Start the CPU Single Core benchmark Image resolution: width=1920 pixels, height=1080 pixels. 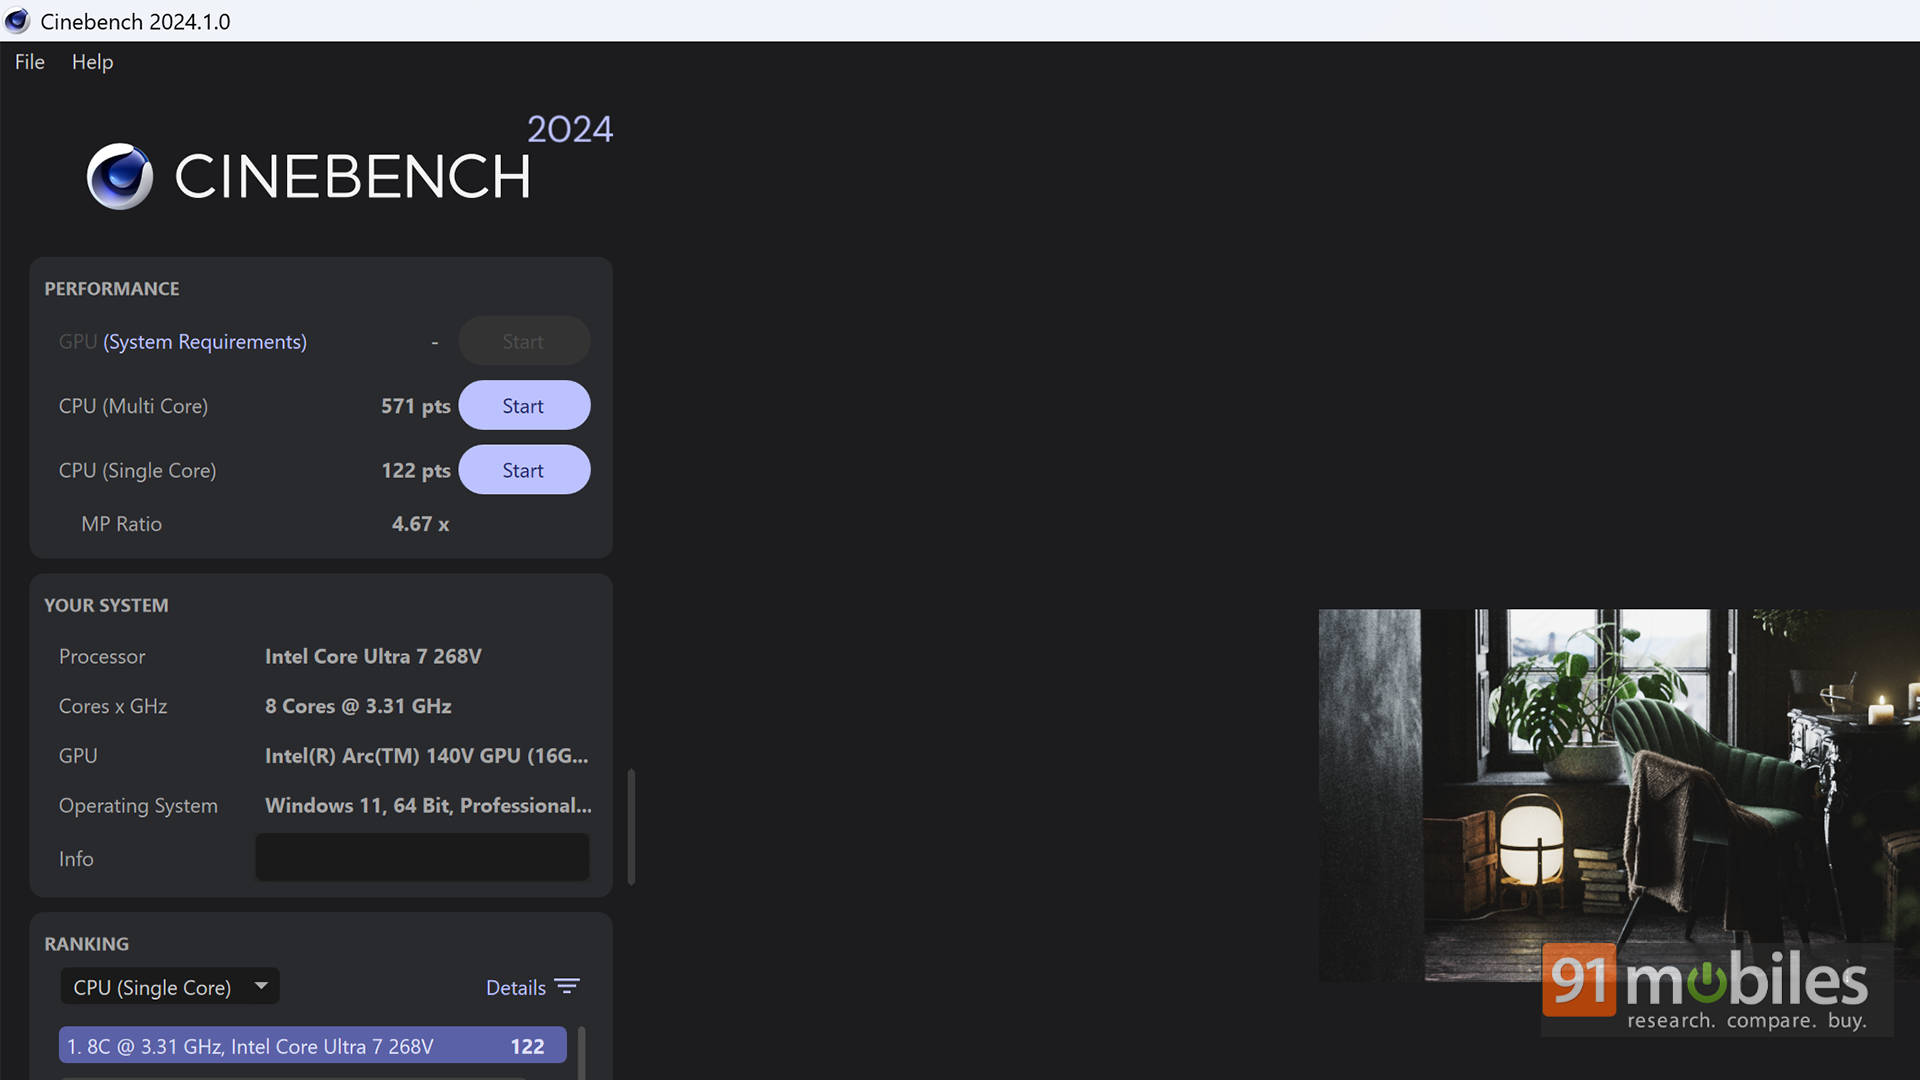click(523, 470)
